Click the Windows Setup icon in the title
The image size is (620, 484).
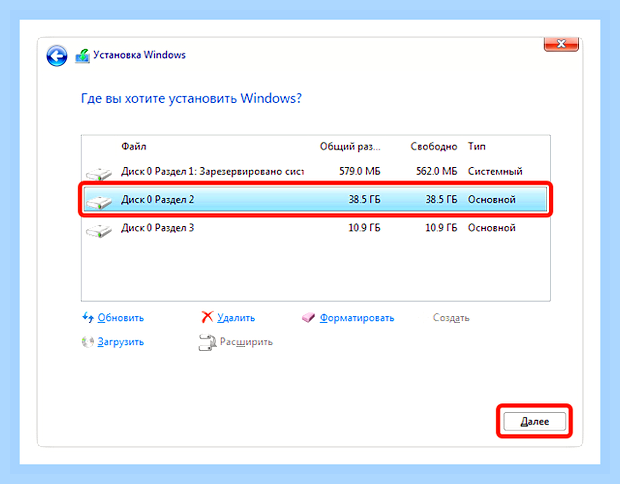click(x=83, y=56)
